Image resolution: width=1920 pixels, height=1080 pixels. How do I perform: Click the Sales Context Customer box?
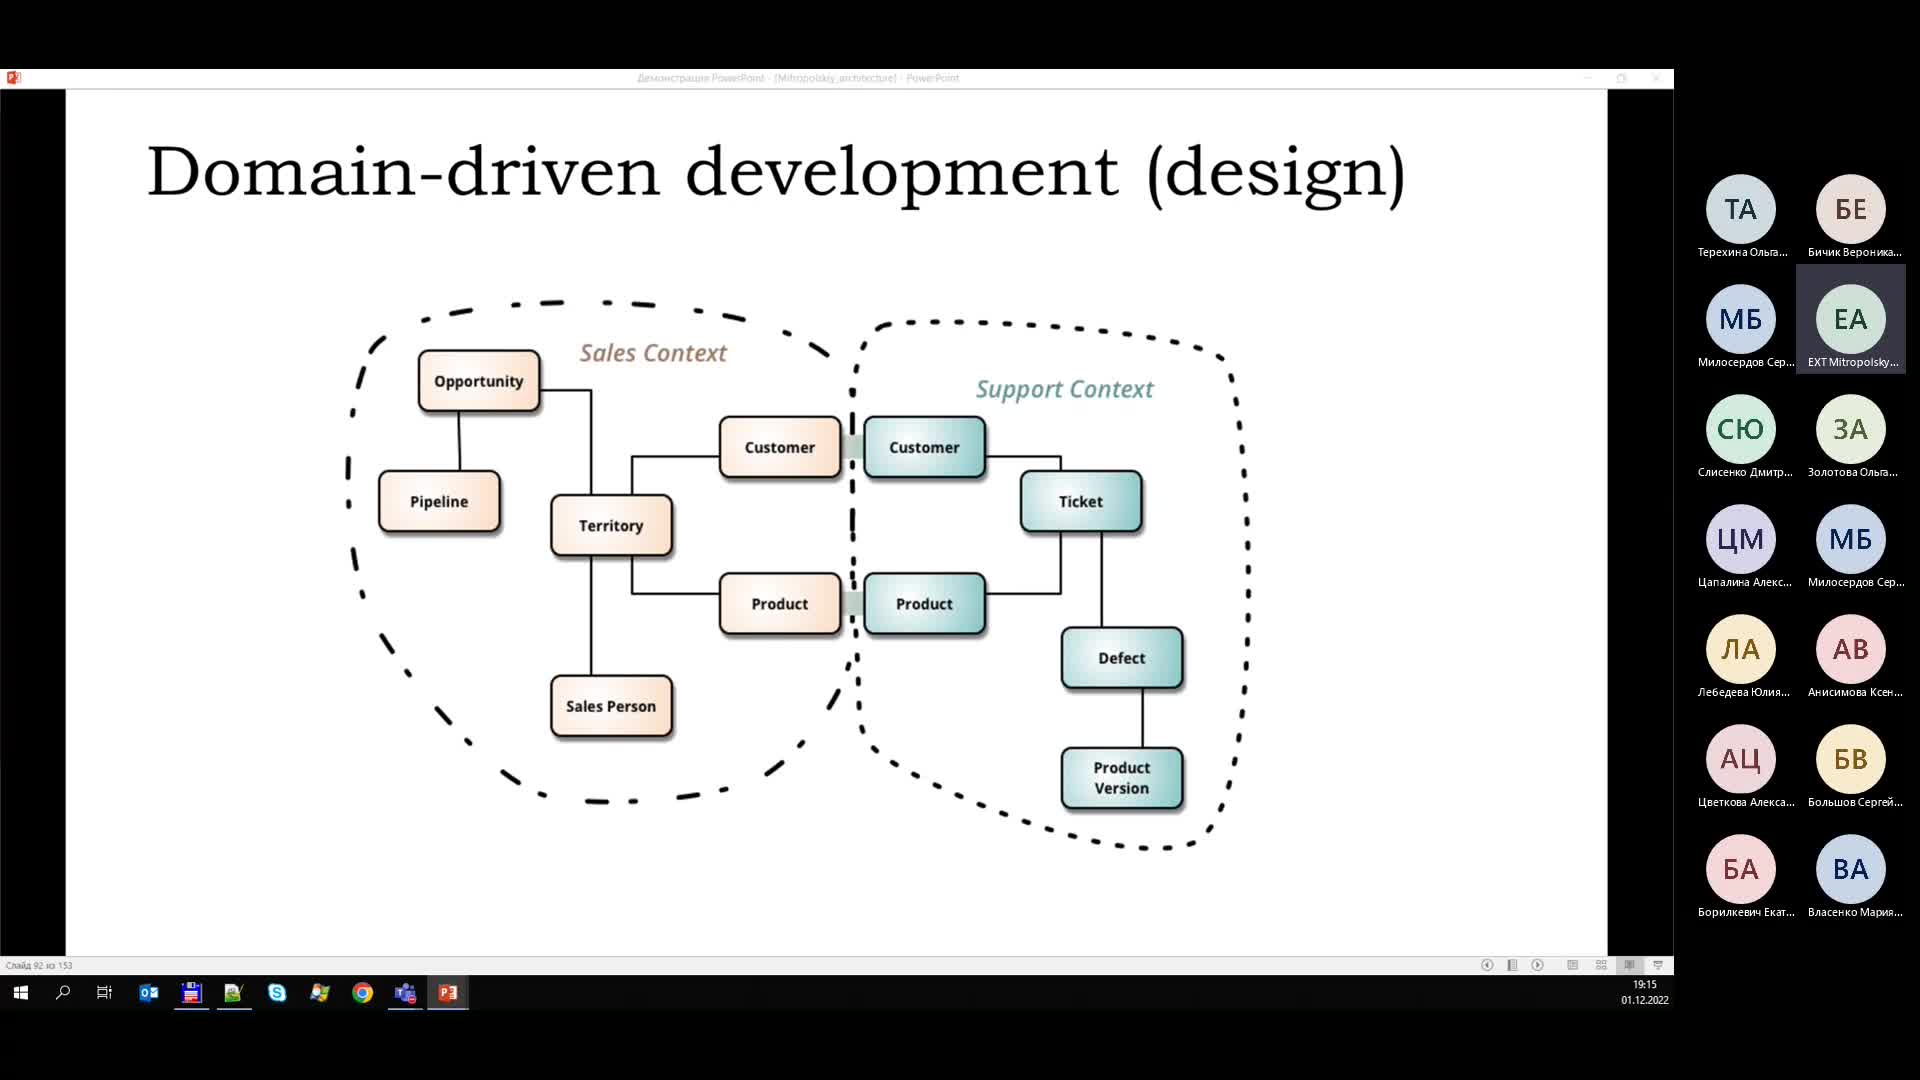[x=780, y=447]
